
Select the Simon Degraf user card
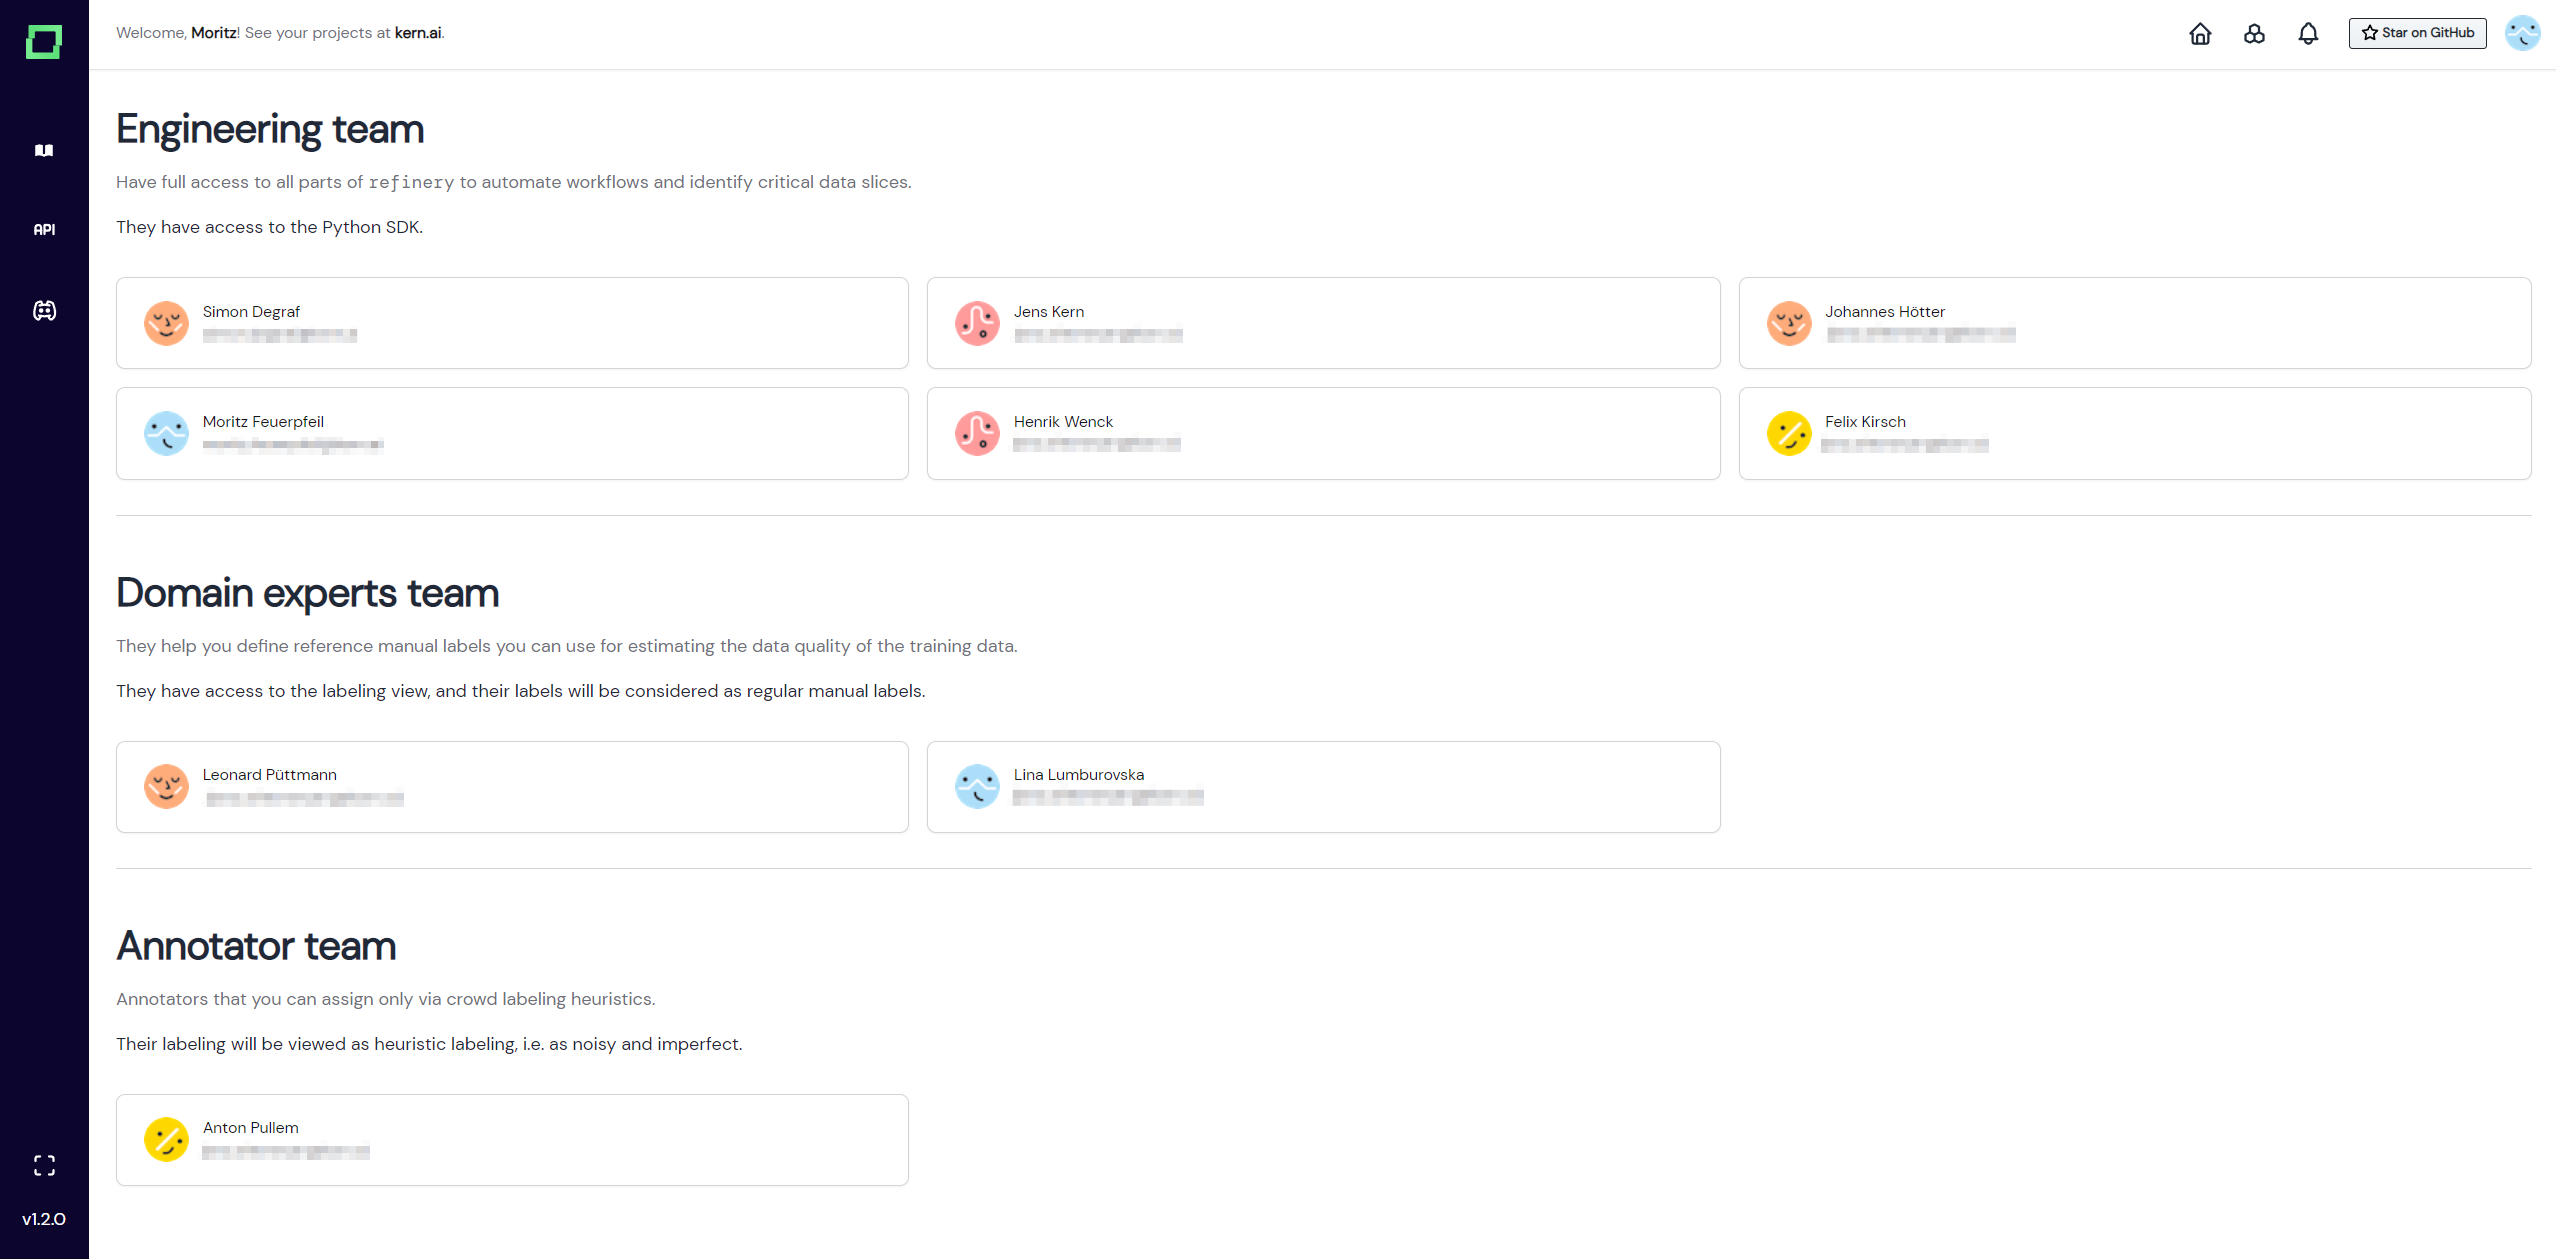pyautogui.click(x=512, y=323)
